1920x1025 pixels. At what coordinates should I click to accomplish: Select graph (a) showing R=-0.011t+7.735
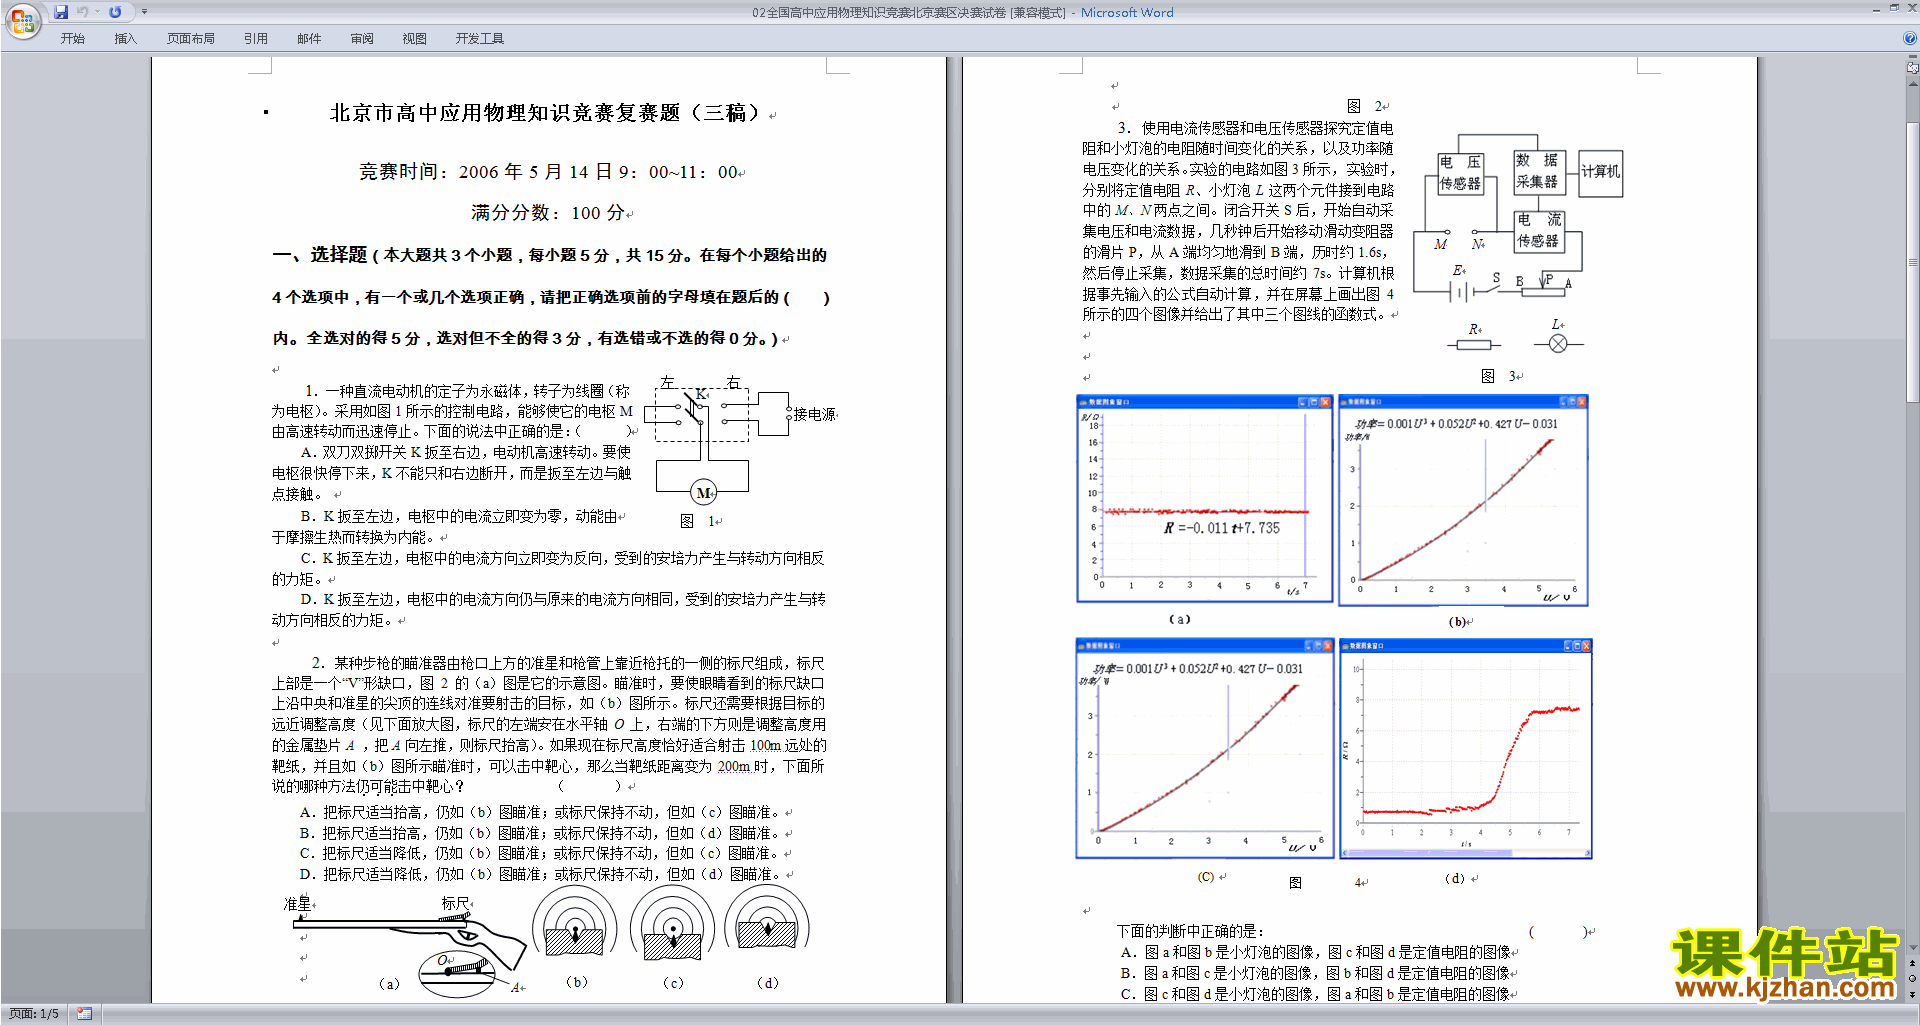point(1205,499)
